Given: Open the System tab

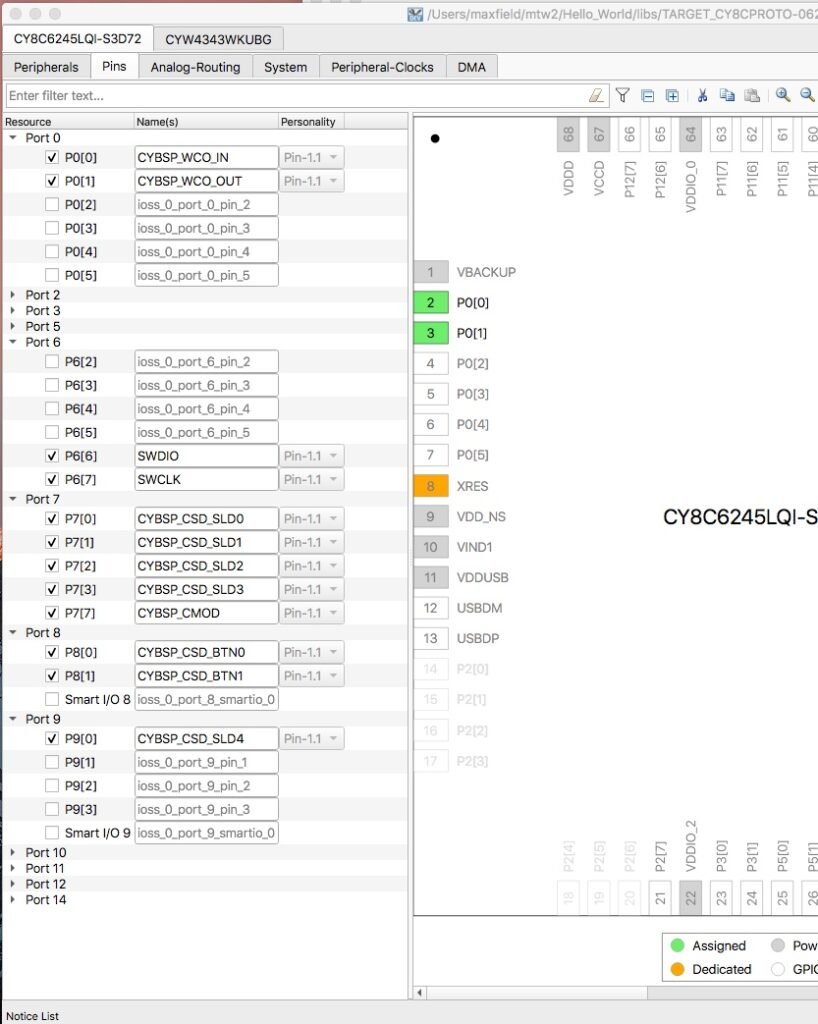Looking at the screenshot, I should pos(285,67).
